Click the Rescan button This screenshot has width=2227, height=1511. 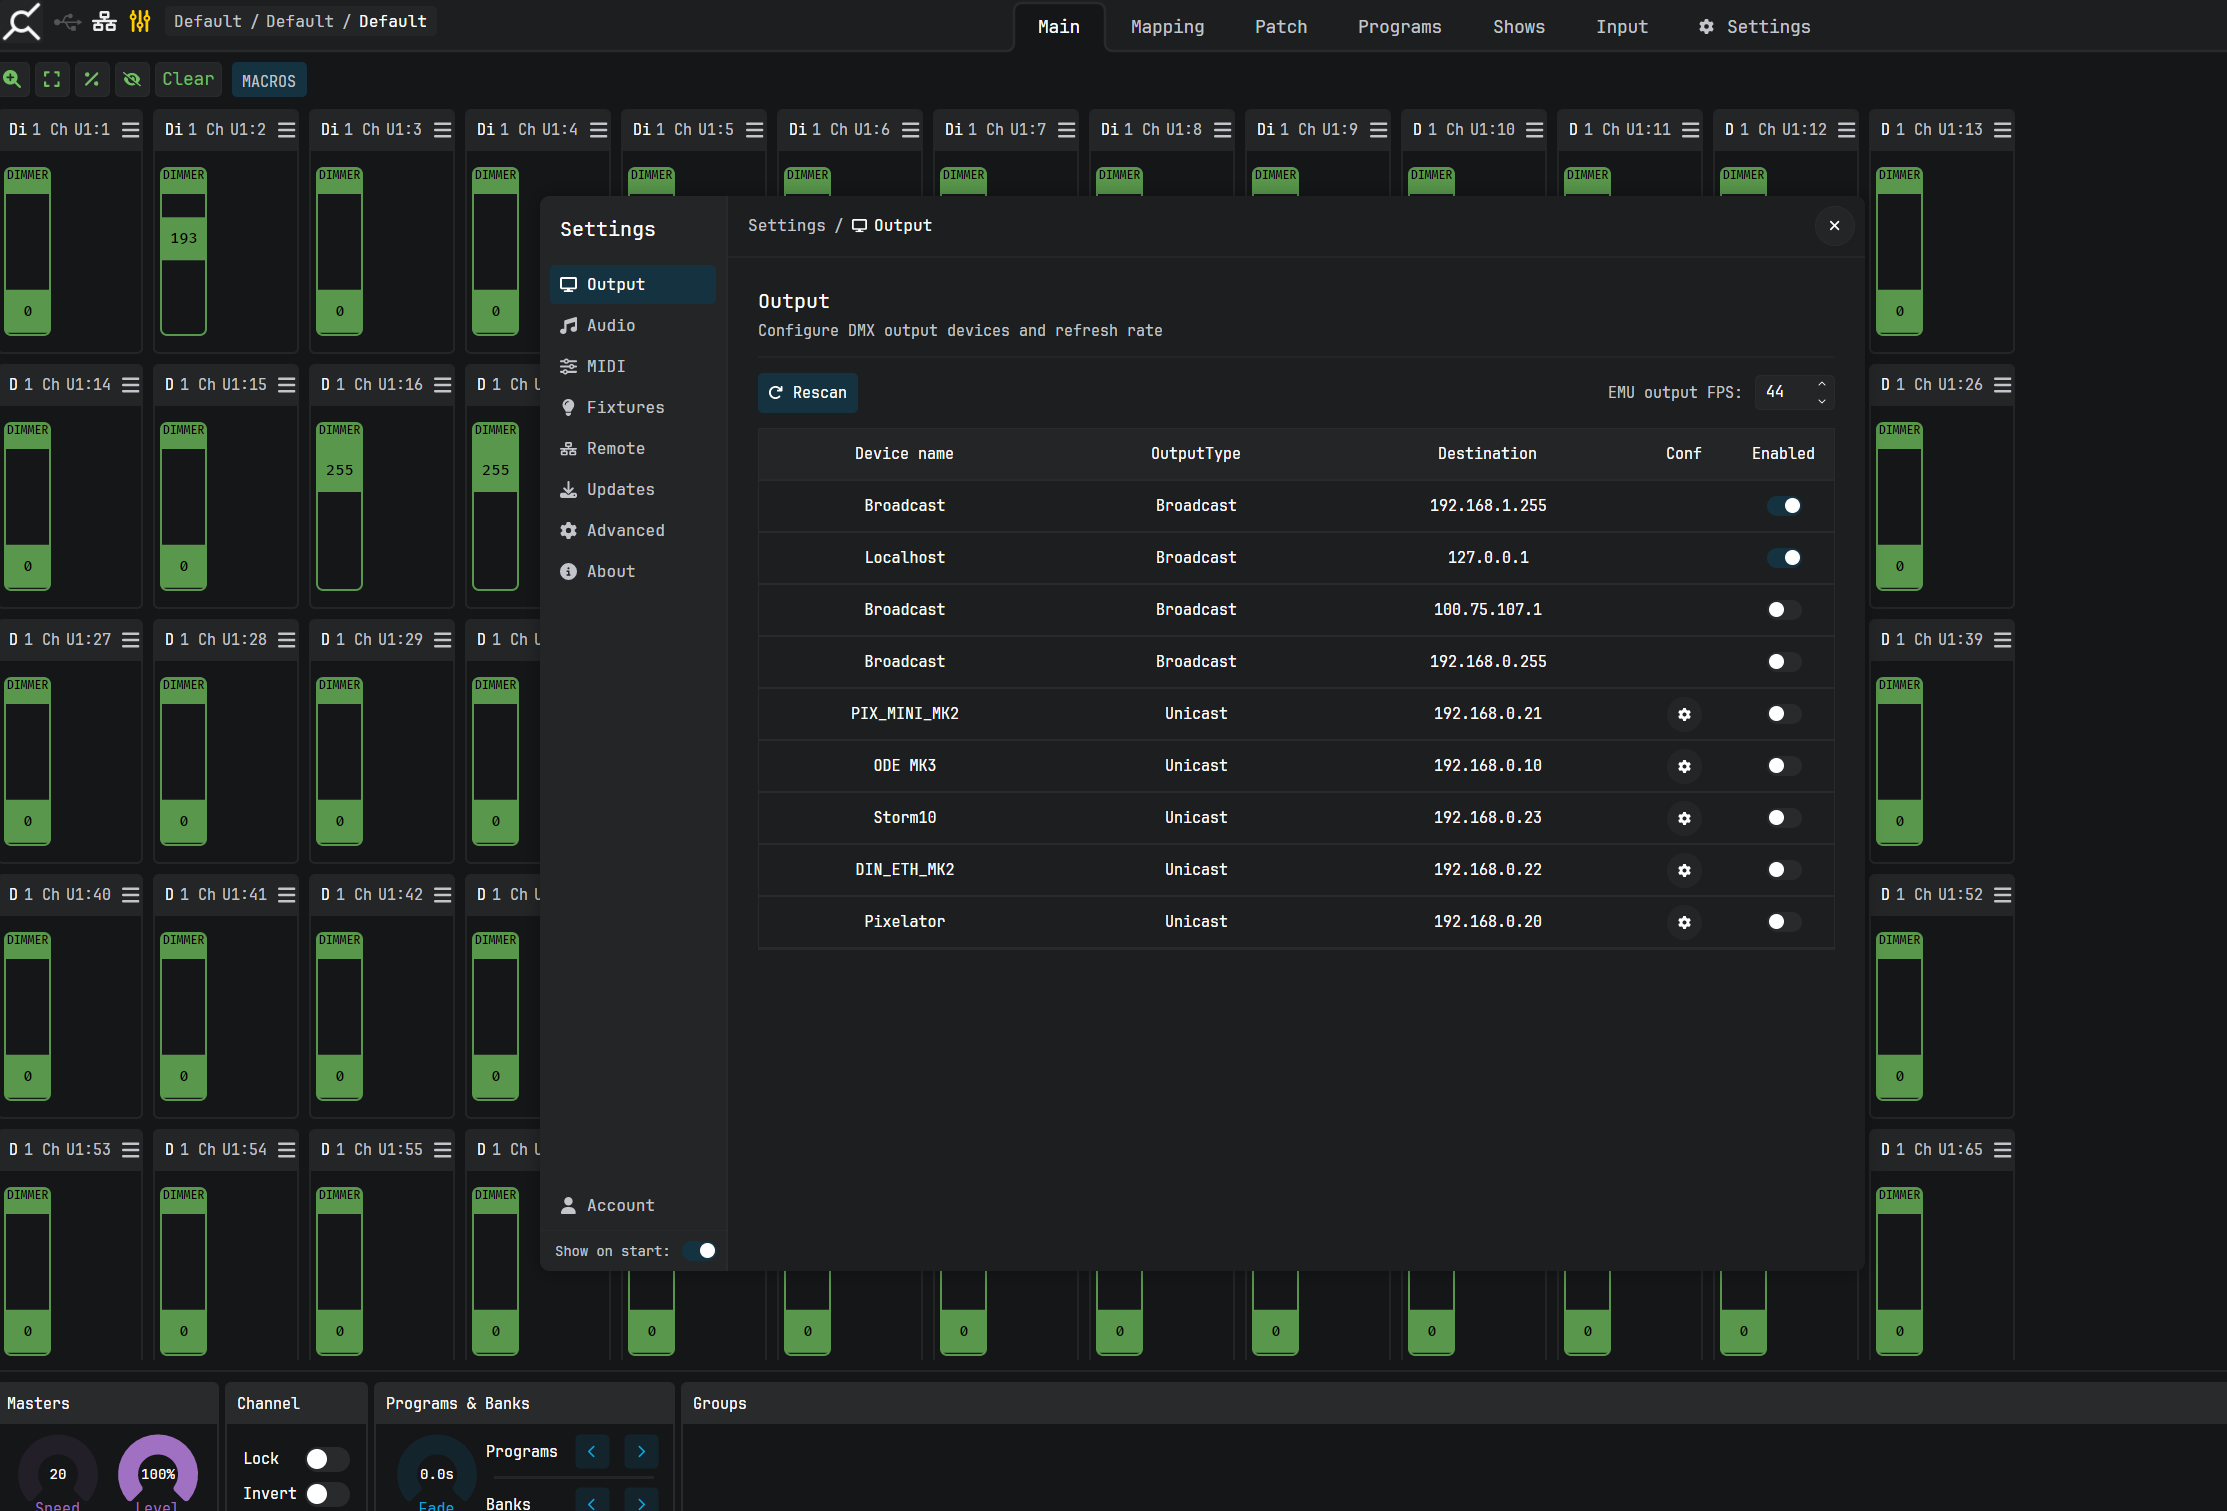808,393
